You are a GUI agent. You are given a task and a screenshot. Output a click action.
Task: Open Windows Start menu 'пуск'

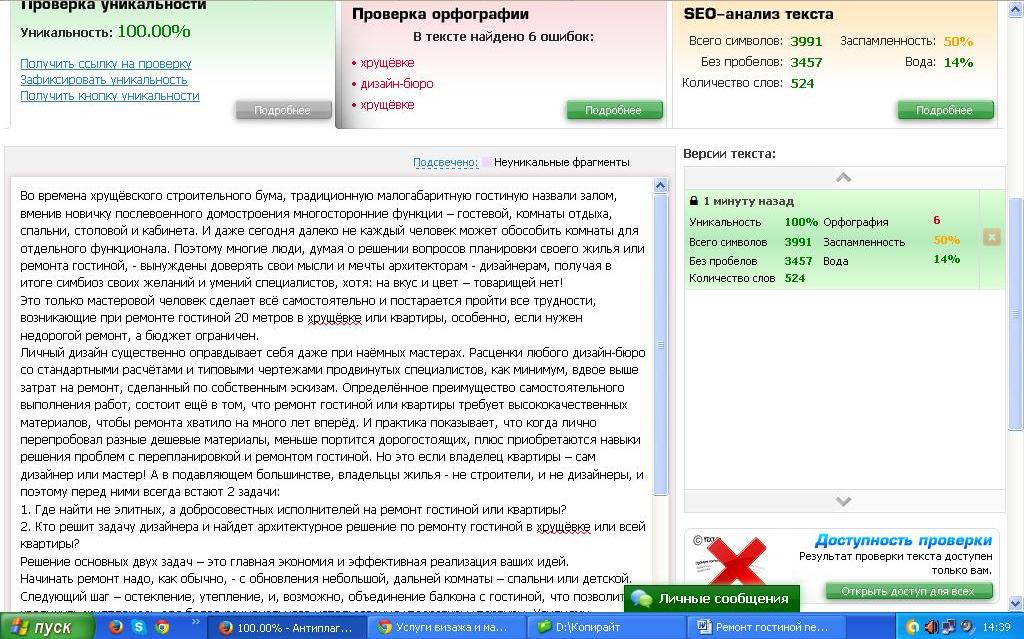(46, 627)
